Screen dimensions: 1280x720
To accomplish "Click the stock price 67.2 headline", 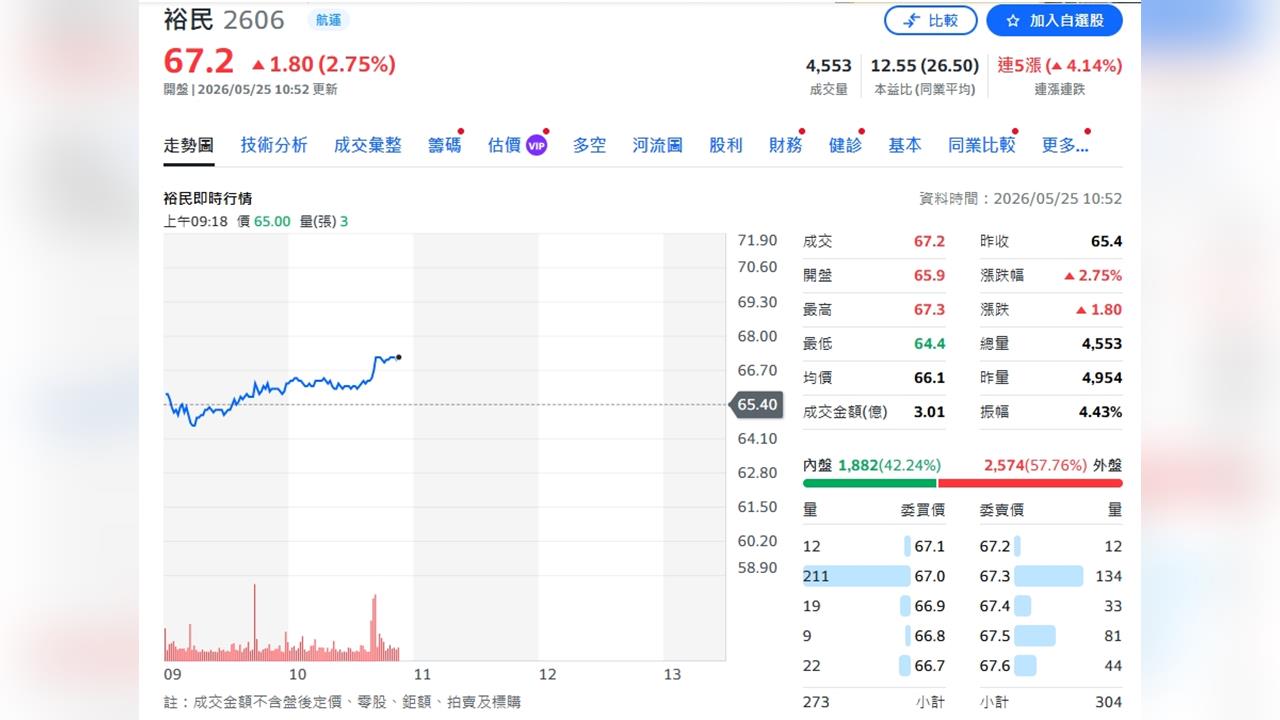I will 199,62.
